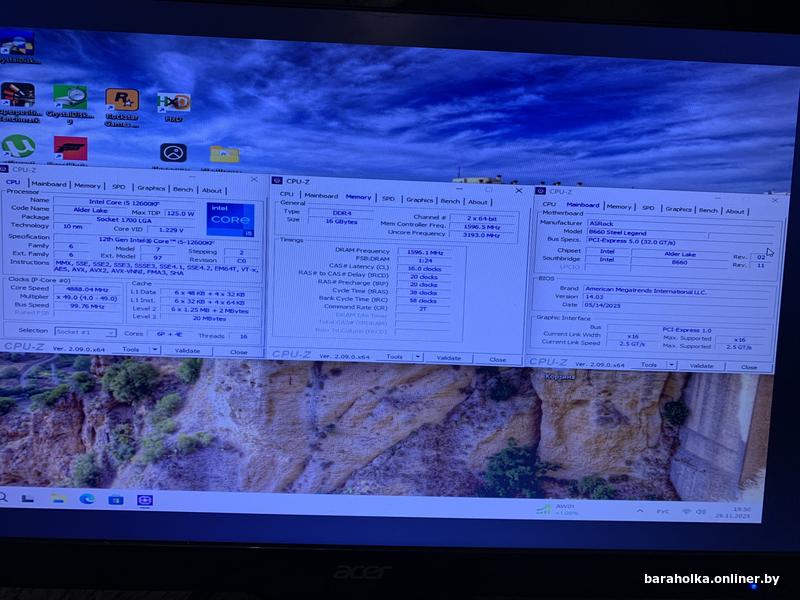Select the Корзина desktop label
The image size is (800, 600).
[560, 377]
